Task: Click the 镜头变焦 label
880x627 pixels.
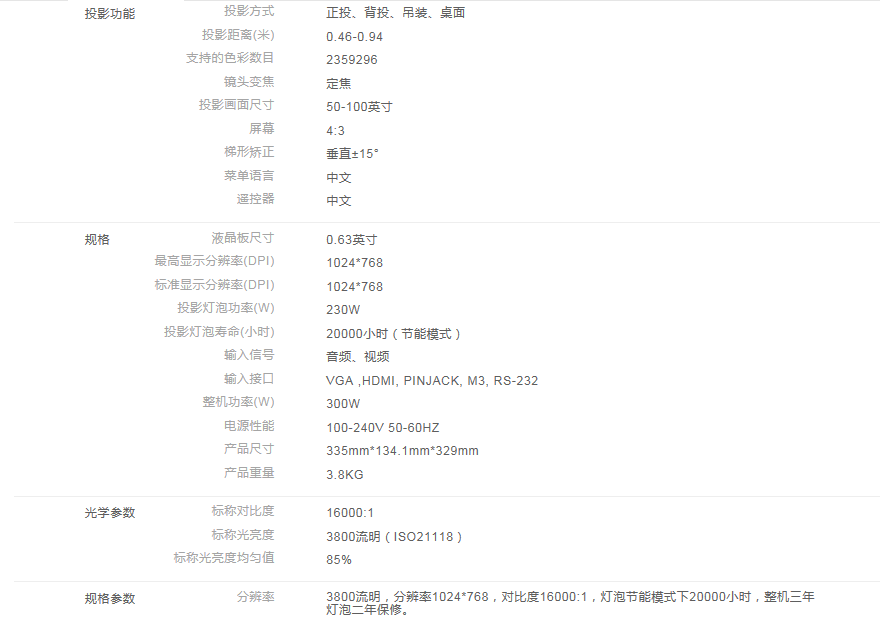Action: 249,82
